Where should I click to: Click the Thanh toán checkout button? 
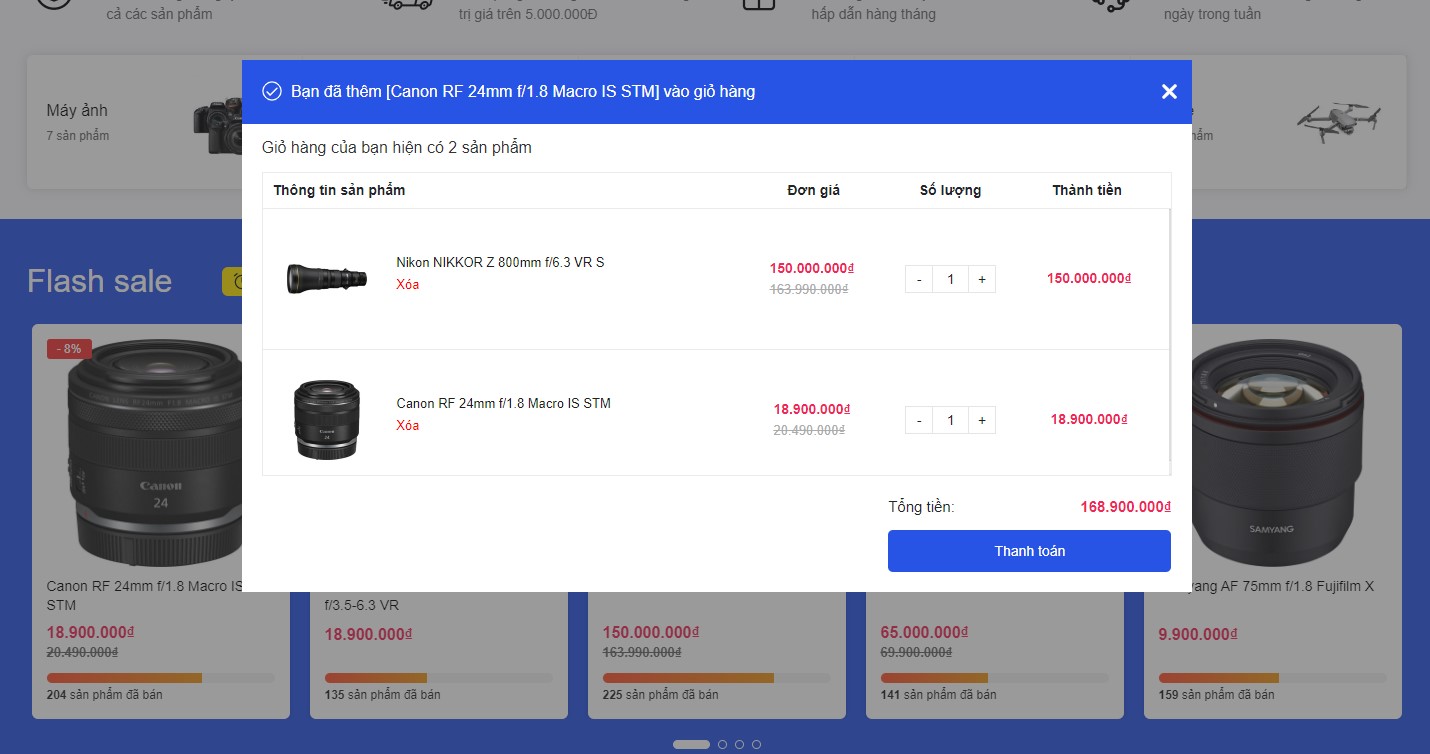click(1029, 551)
